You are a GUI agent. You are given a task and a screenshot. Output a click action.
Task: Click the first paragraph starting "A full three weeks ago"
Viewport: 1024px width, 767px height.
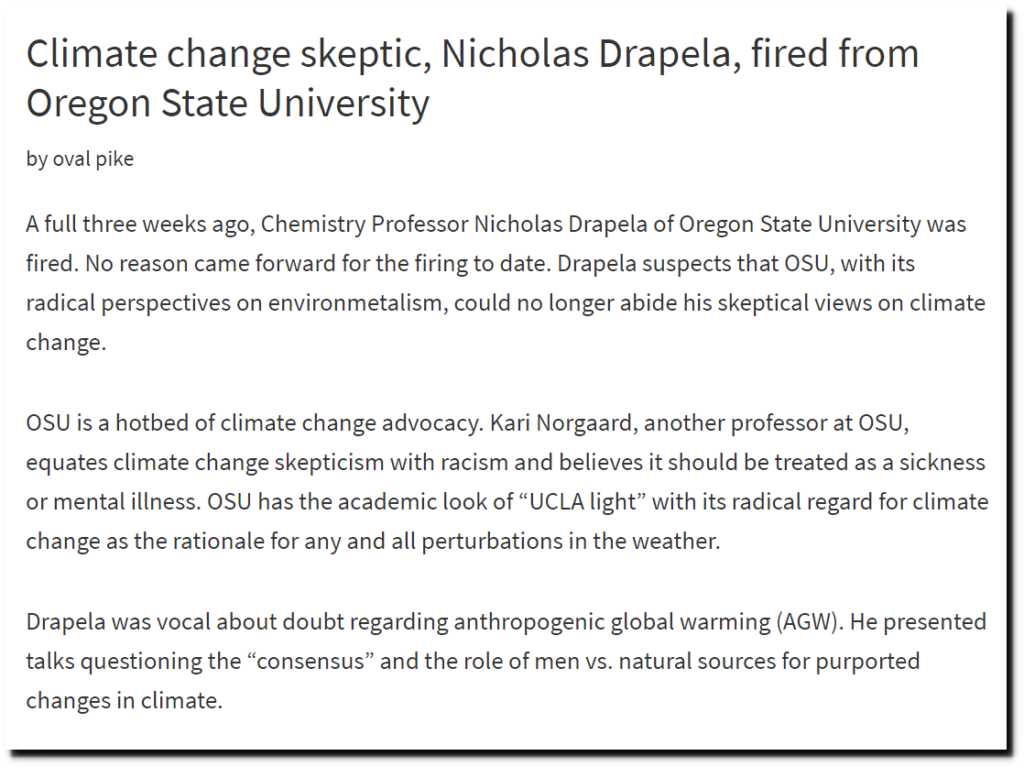click(505, 283)
